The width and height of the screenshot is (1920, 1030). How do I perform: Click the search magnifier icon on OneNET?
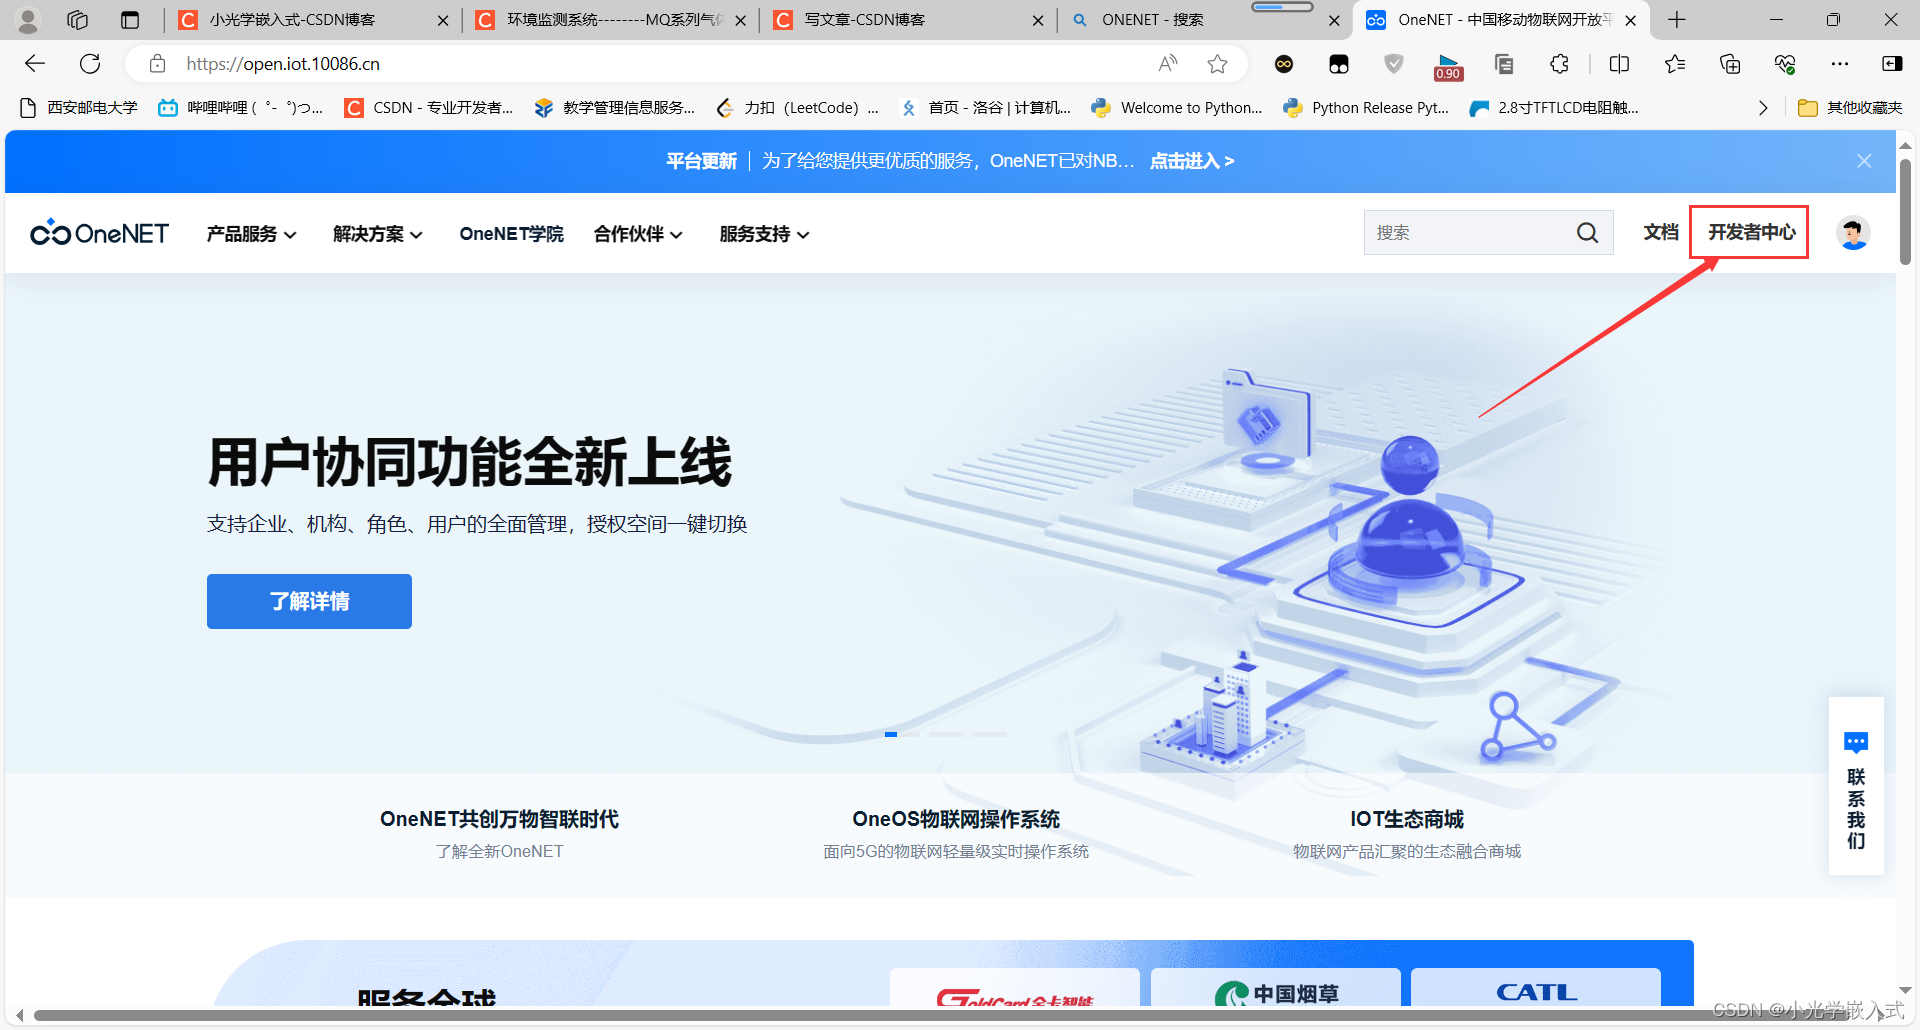coord(1587,233)
